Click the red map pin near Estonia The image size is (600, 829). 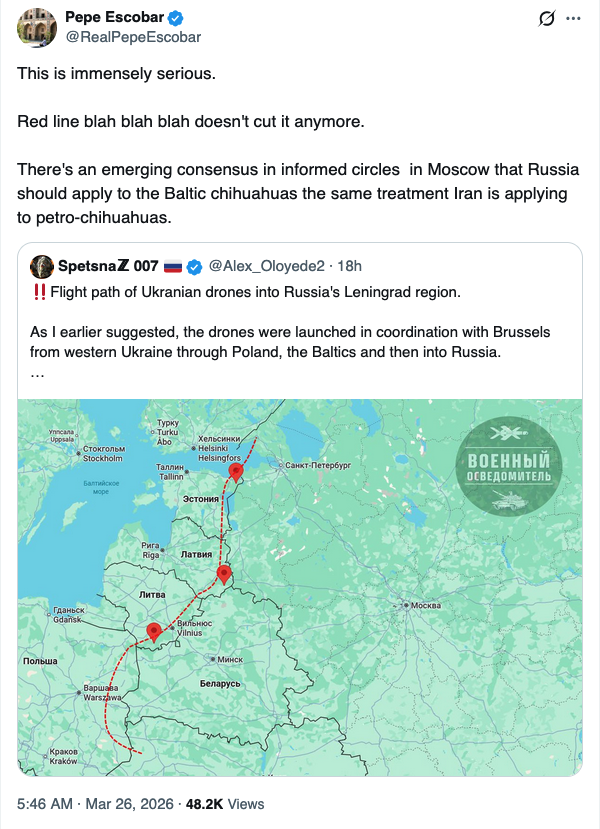[236, 471]
